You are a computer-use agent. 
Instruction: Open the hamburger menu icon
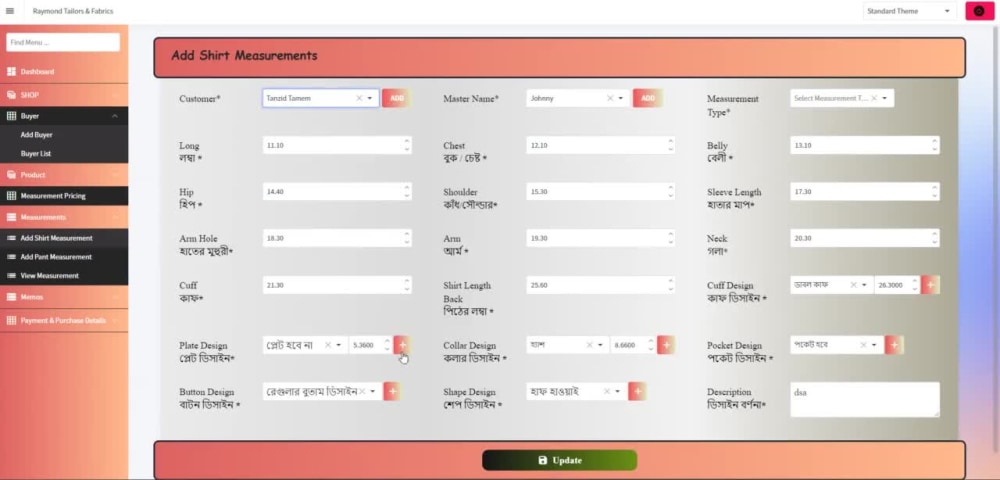(10, 11)
